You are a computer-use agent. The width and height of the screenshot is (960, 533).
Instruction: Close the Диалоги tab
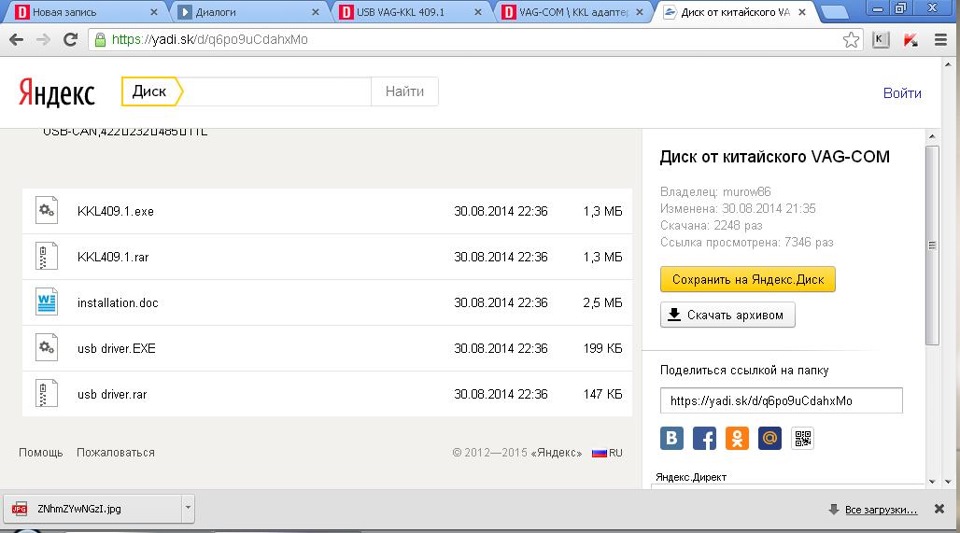click(x=315, y=12)
